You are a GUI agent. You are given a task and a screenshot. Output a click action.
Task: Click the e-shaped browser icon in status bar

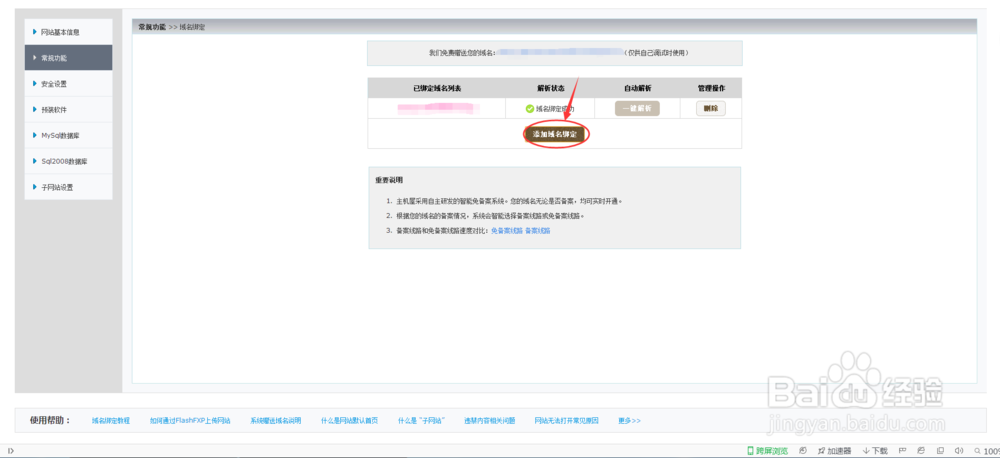[x=922, y=451]
